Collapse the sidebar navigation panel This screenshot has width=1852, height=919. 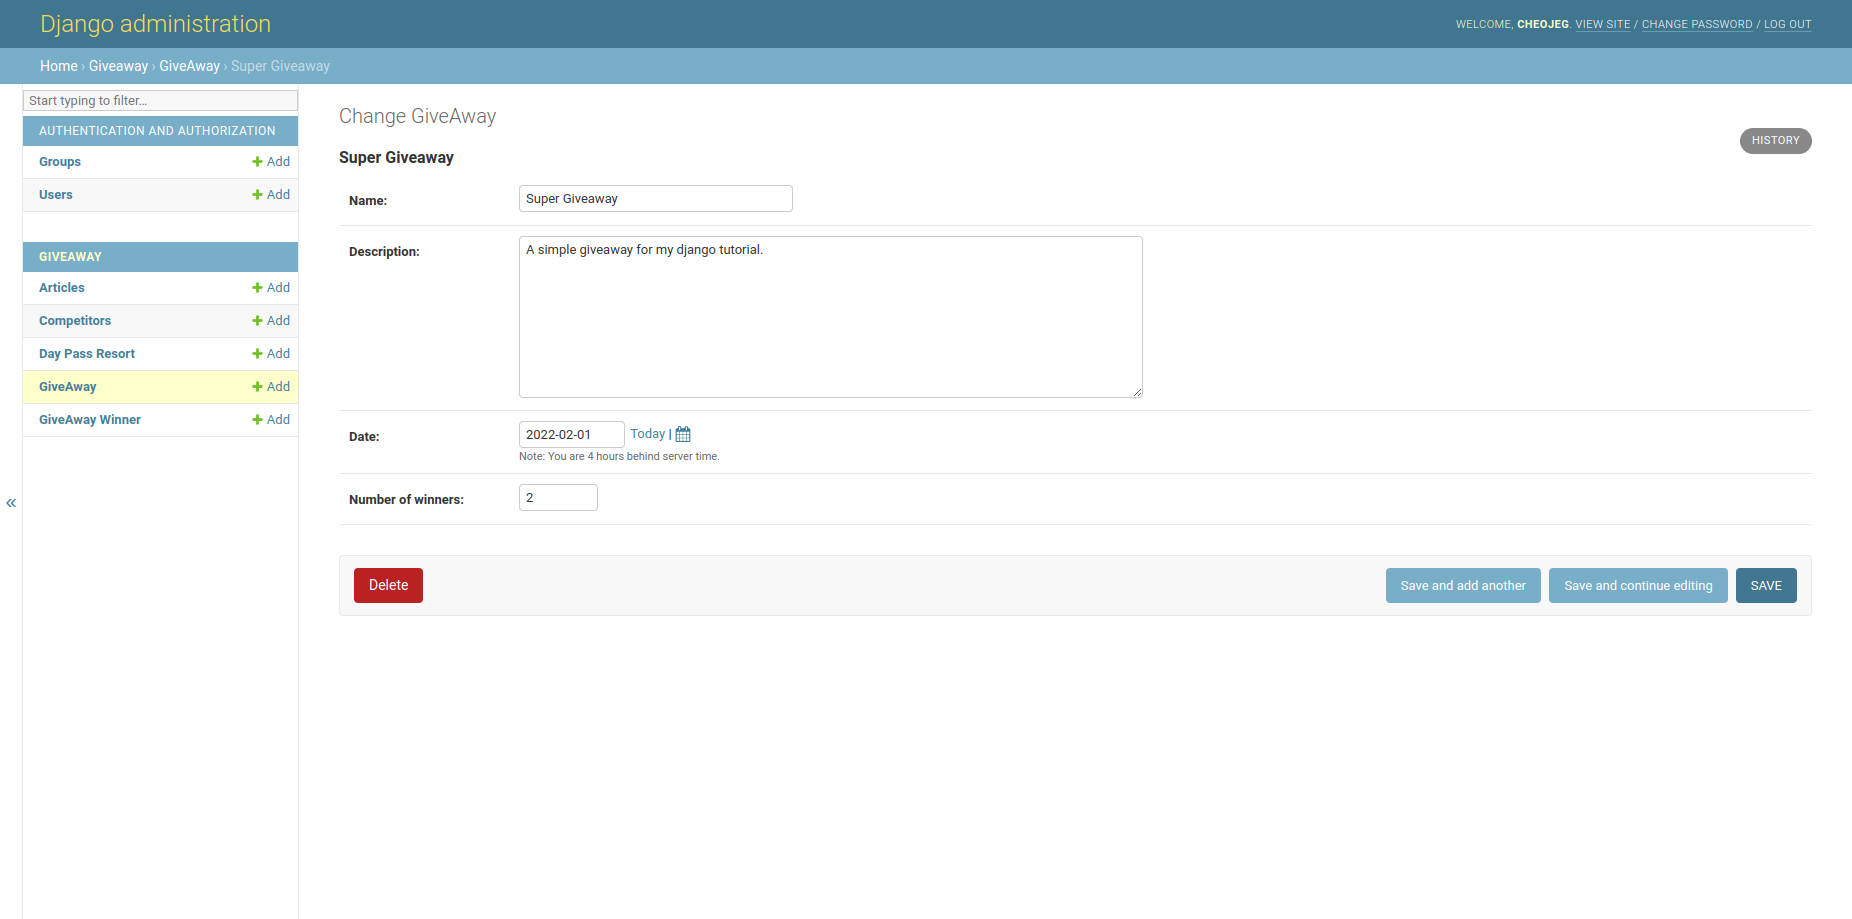[11, 503]
